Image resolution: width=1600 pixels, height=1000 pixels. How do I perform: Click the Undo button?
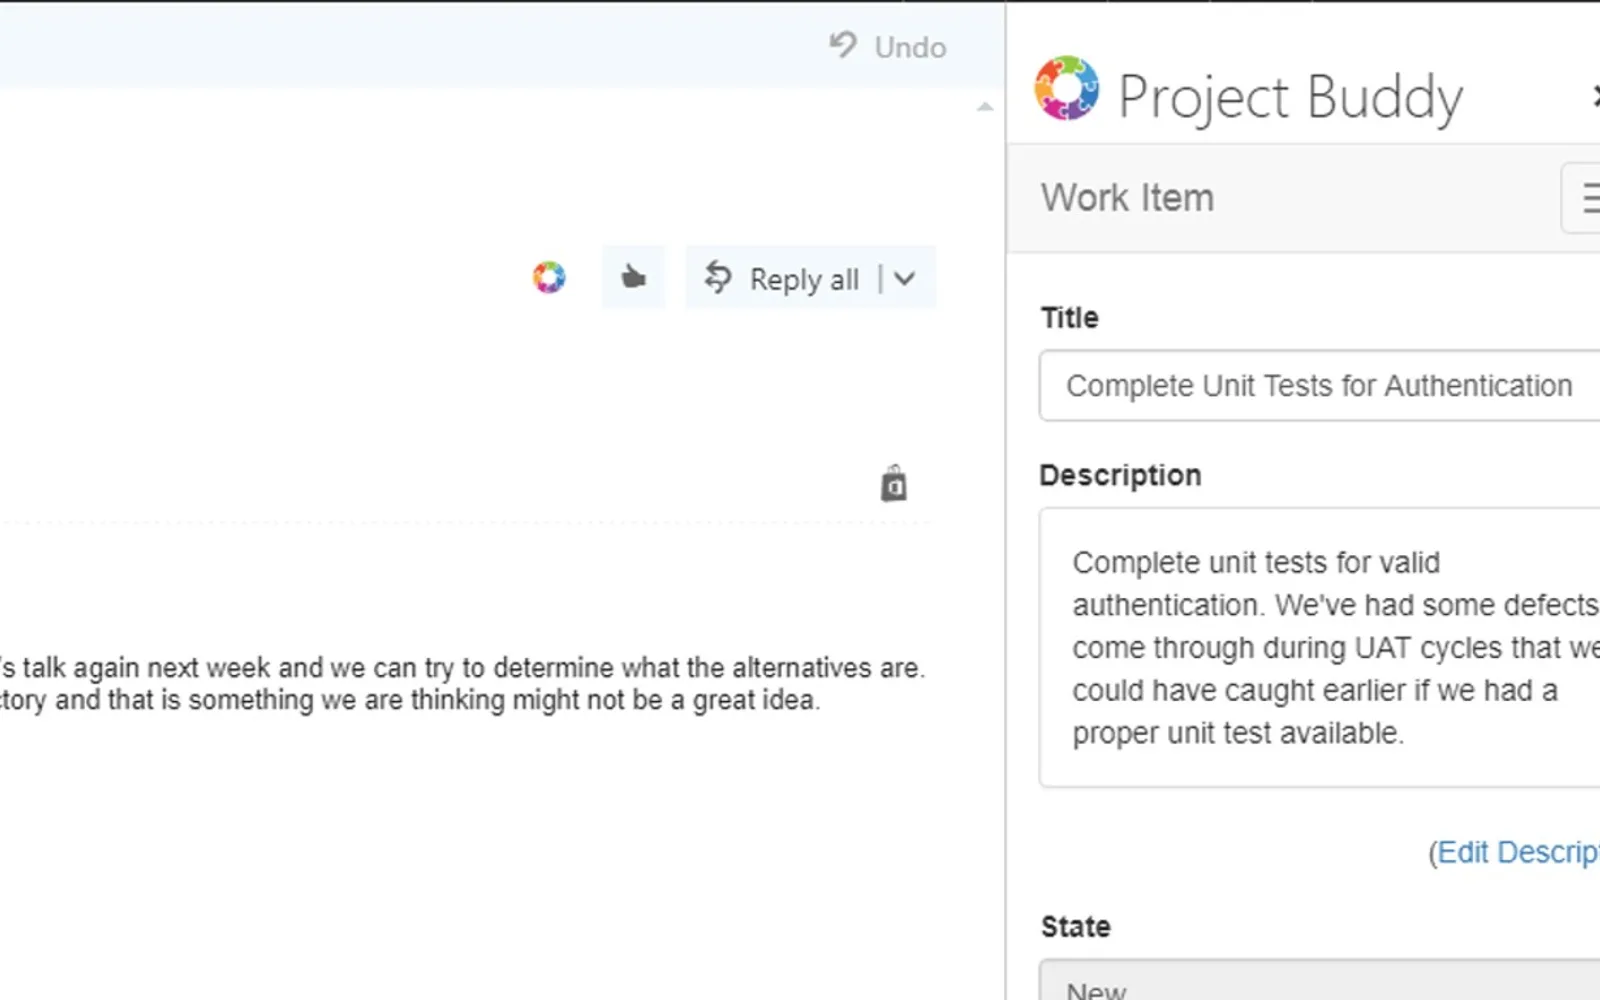click(x=887, y=47)
